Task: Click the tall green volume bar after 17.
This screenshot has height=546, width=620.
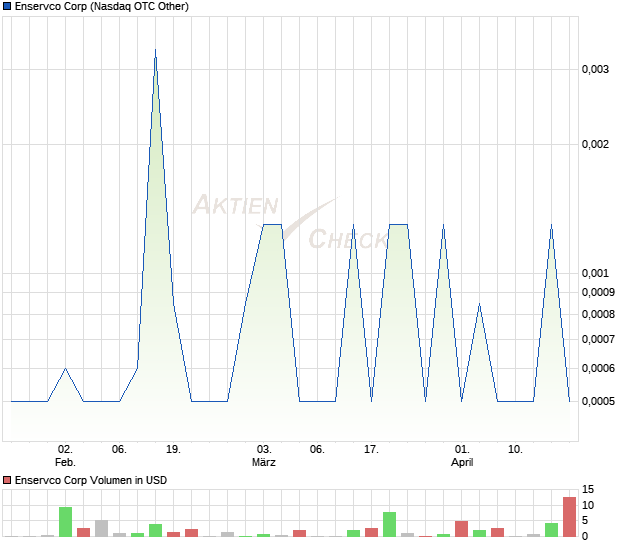Action: 389,524
